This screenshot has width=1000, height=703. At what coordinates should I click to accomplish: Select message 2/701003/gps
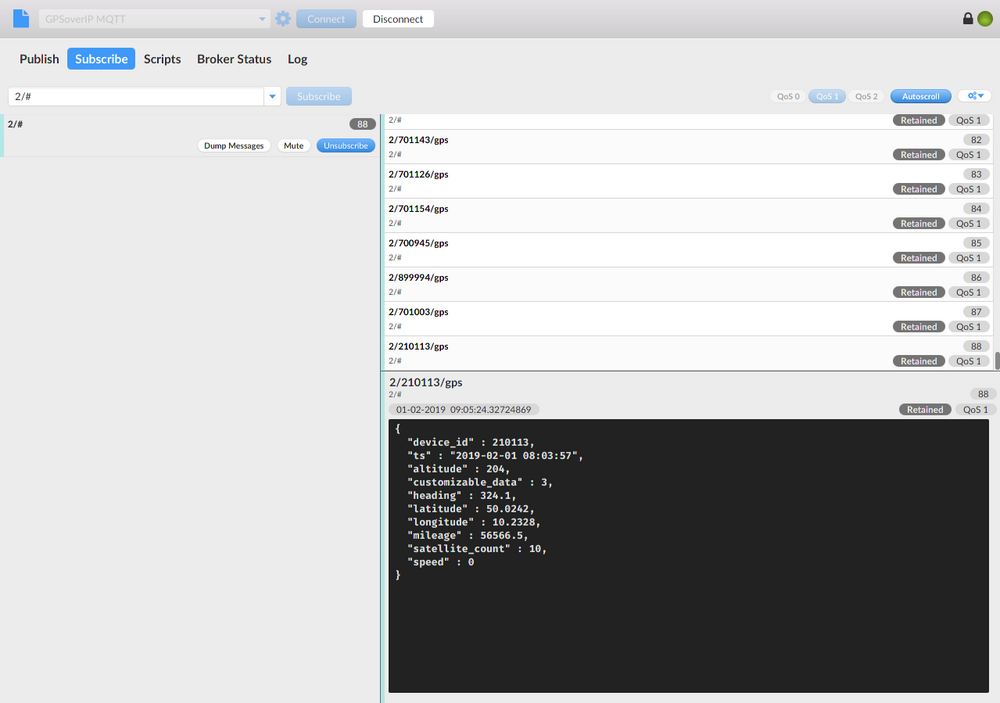pos(689,319)
